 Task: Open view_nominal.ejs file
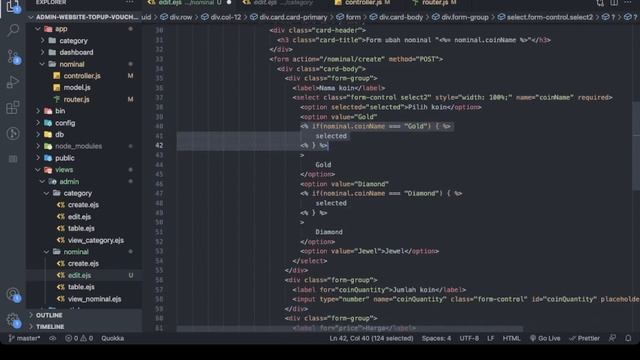click(94, 299)
